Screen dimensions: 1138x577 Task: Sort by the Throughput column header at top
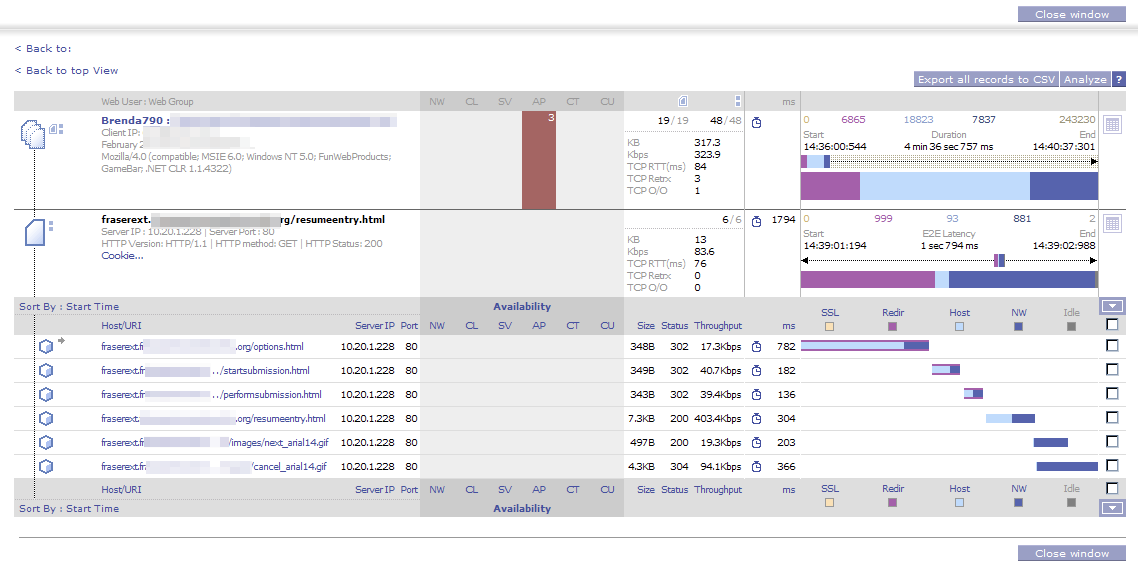718,325
